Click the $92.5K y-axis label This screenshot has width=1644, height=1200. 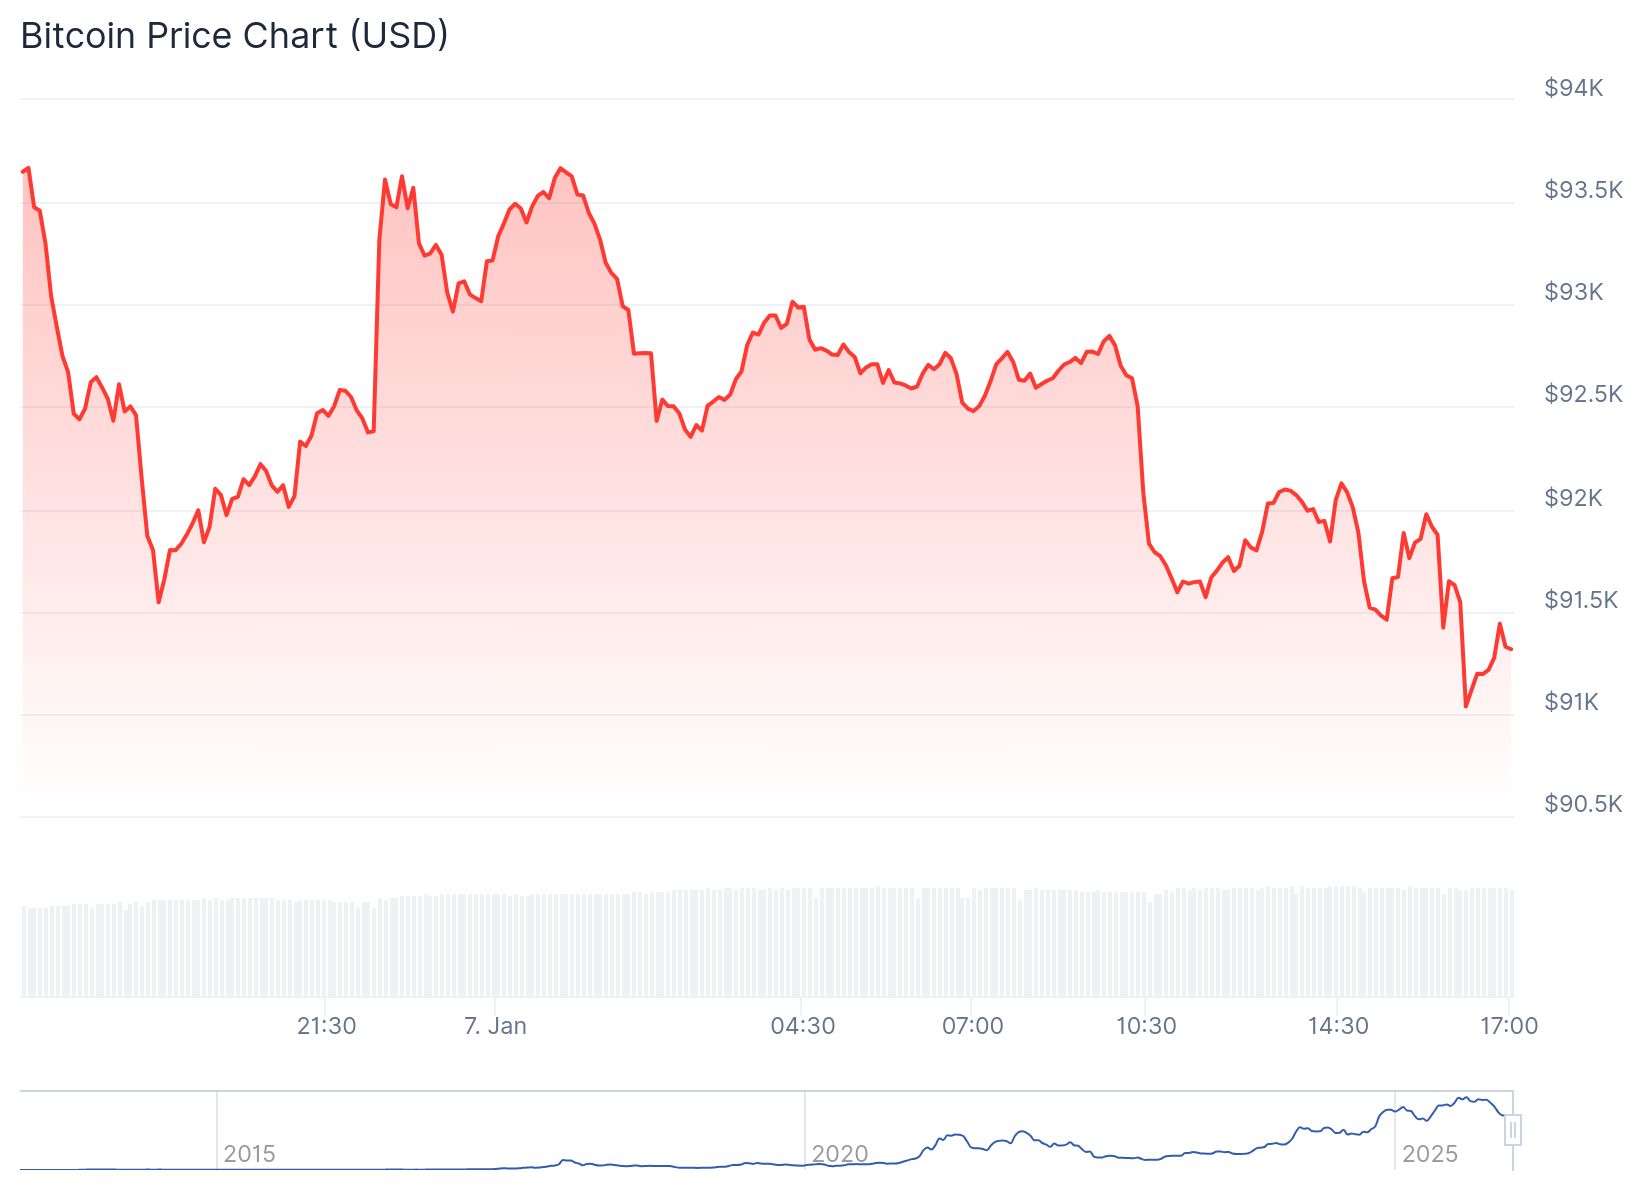[1583, 394]
